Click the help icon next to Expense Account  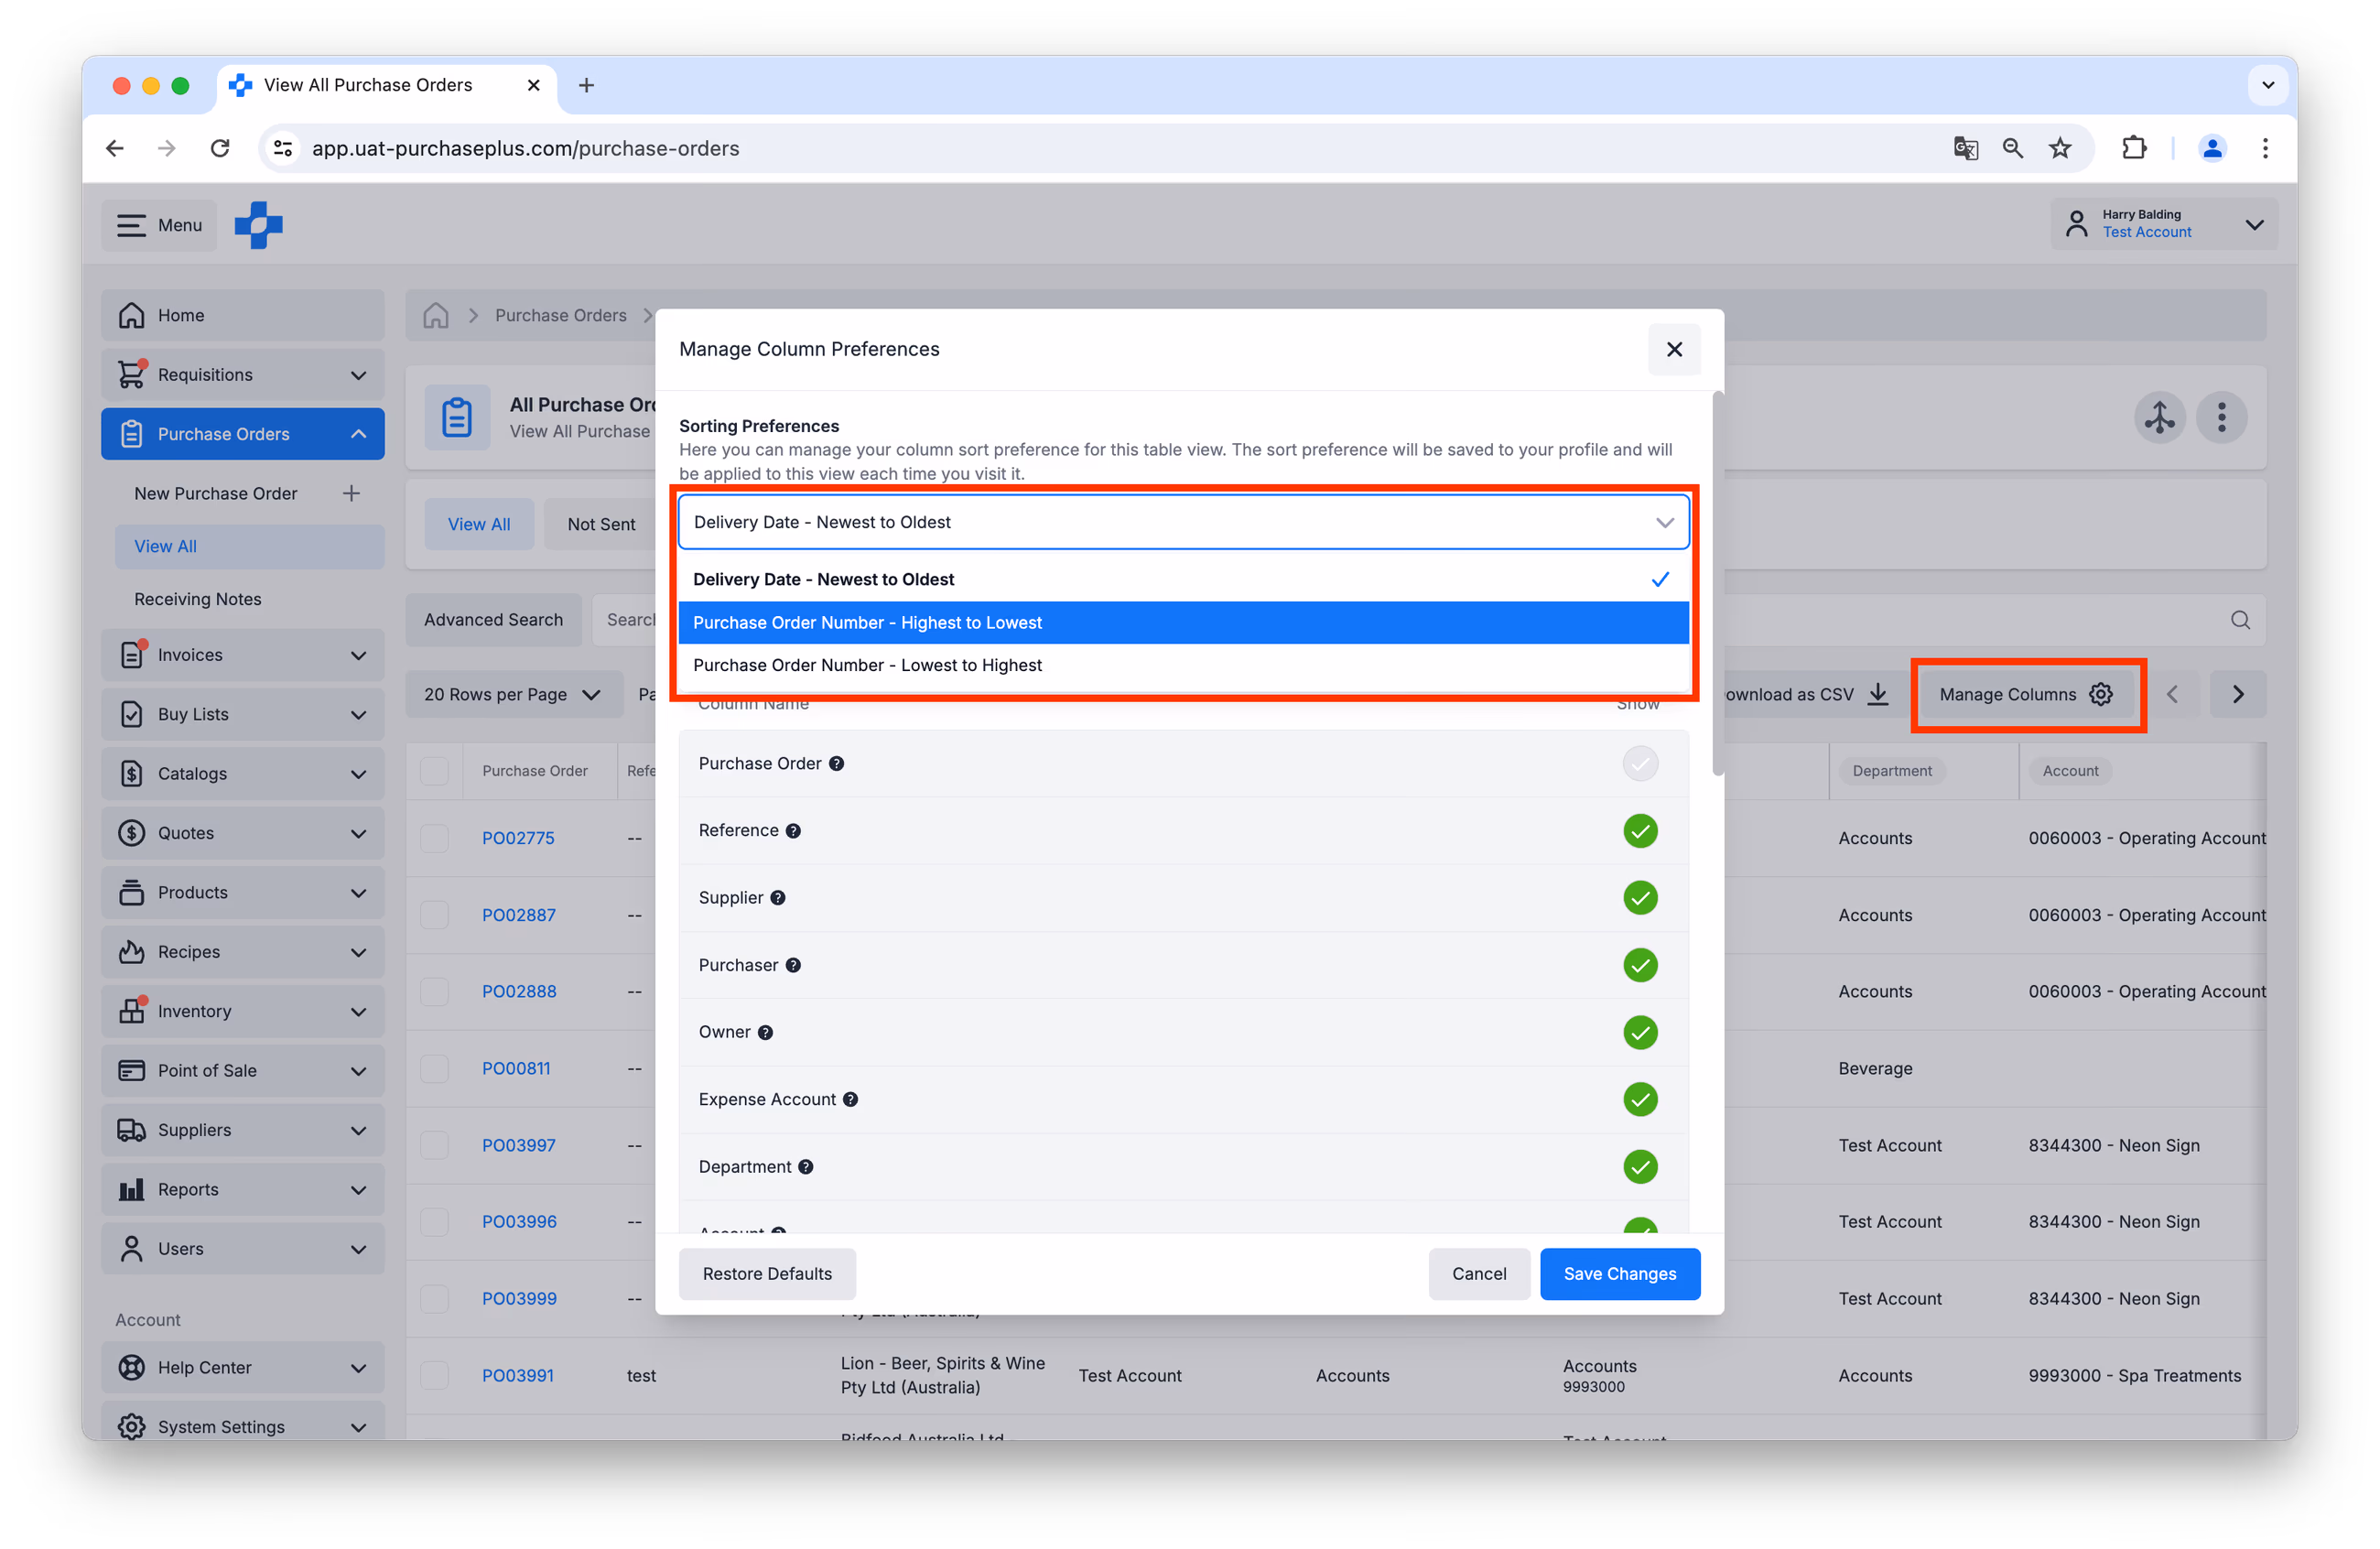coord(850,1099)
